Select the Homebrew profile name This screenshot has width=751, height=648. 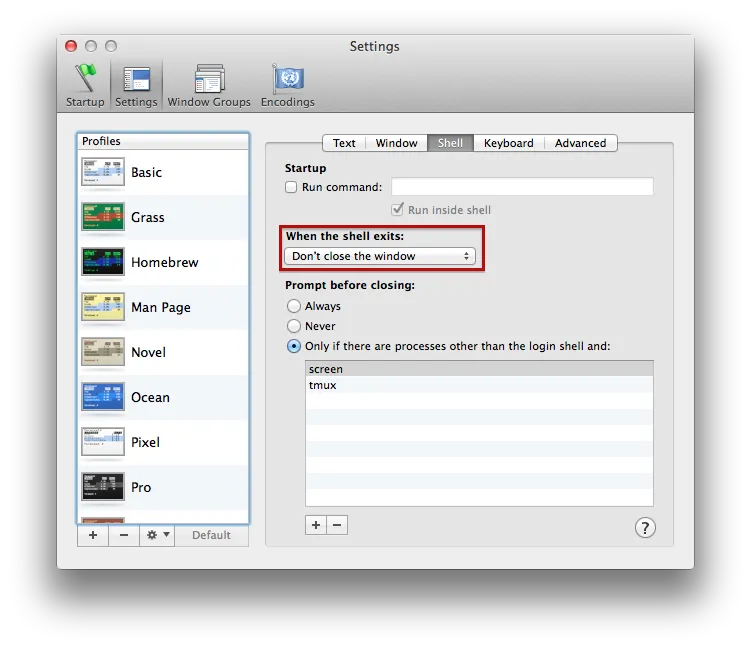(165, 262)
